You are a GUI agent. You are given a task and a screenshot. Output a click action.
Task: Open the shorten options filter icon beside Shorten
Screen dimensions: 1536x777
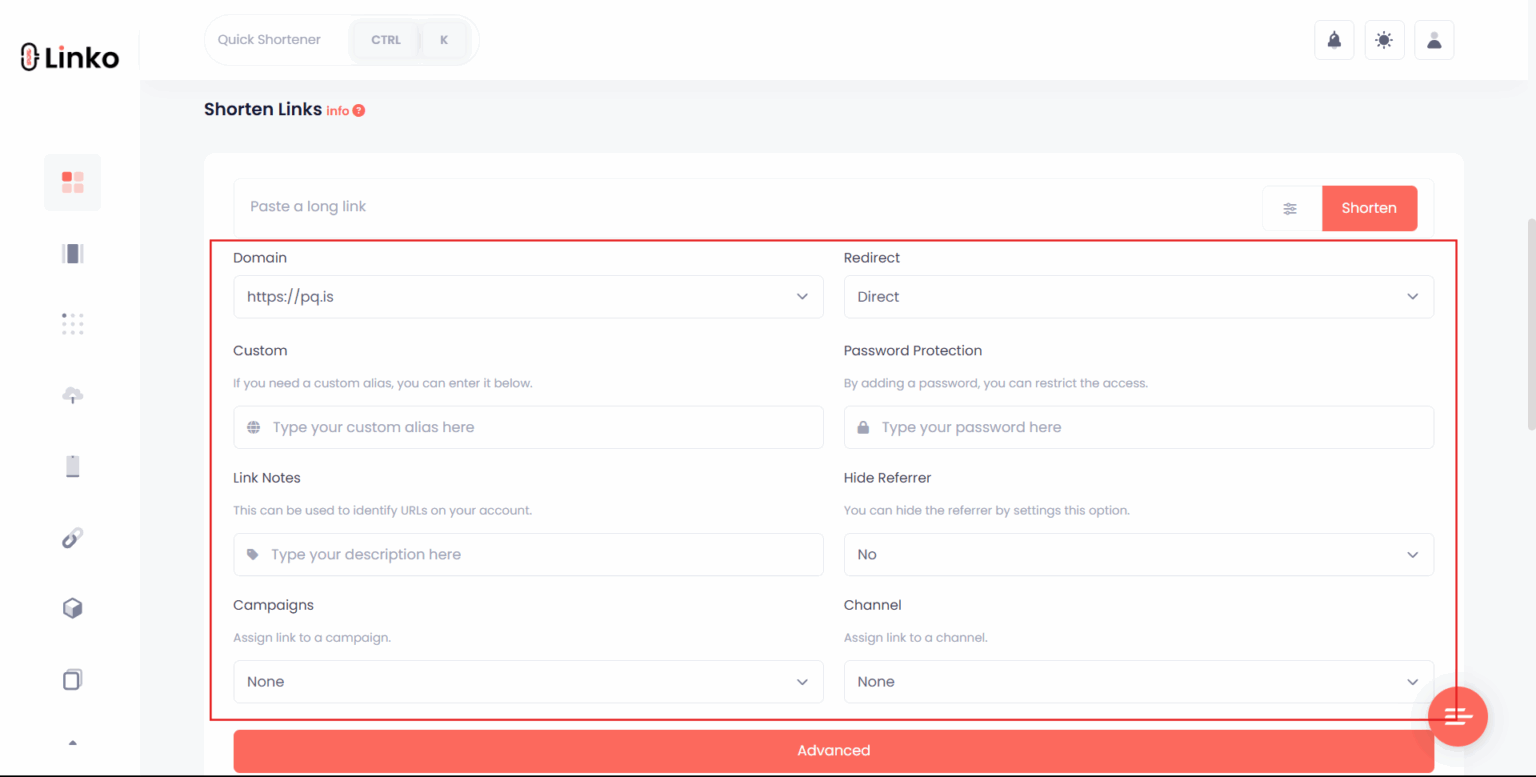[x=1290, y=208]
